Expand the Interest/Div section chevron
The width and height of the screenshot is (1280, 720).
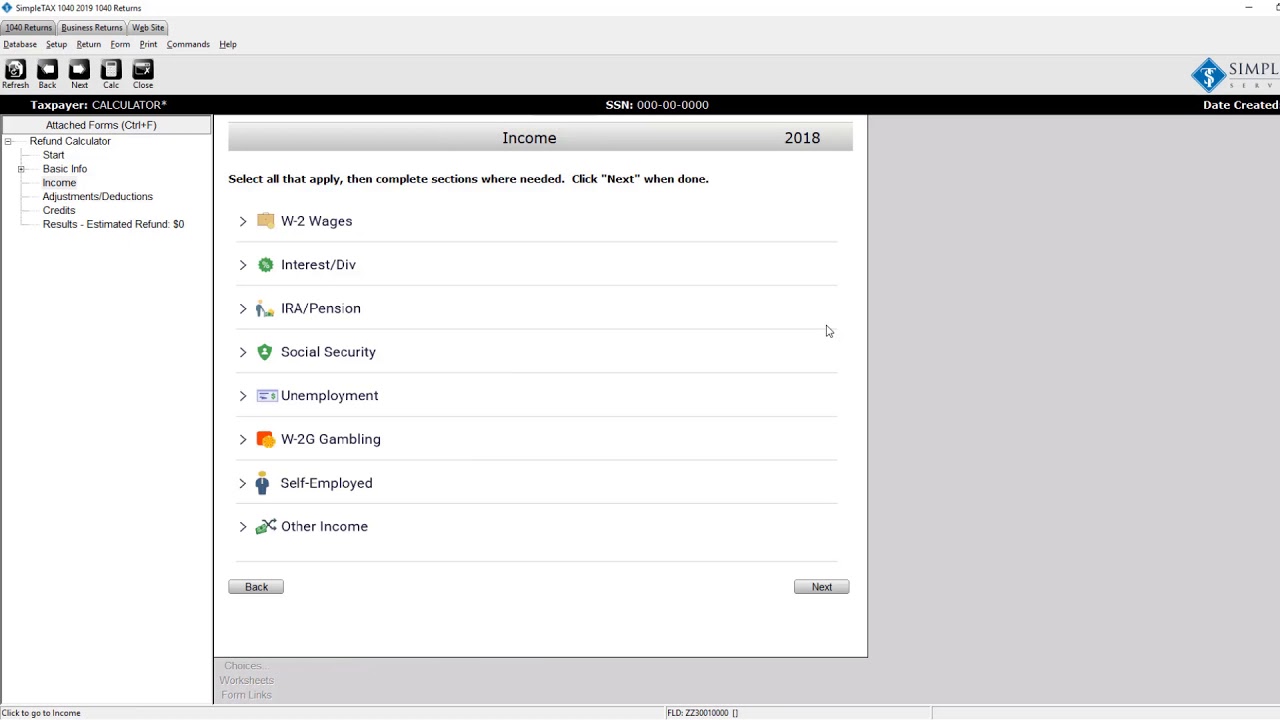[242, 265]
